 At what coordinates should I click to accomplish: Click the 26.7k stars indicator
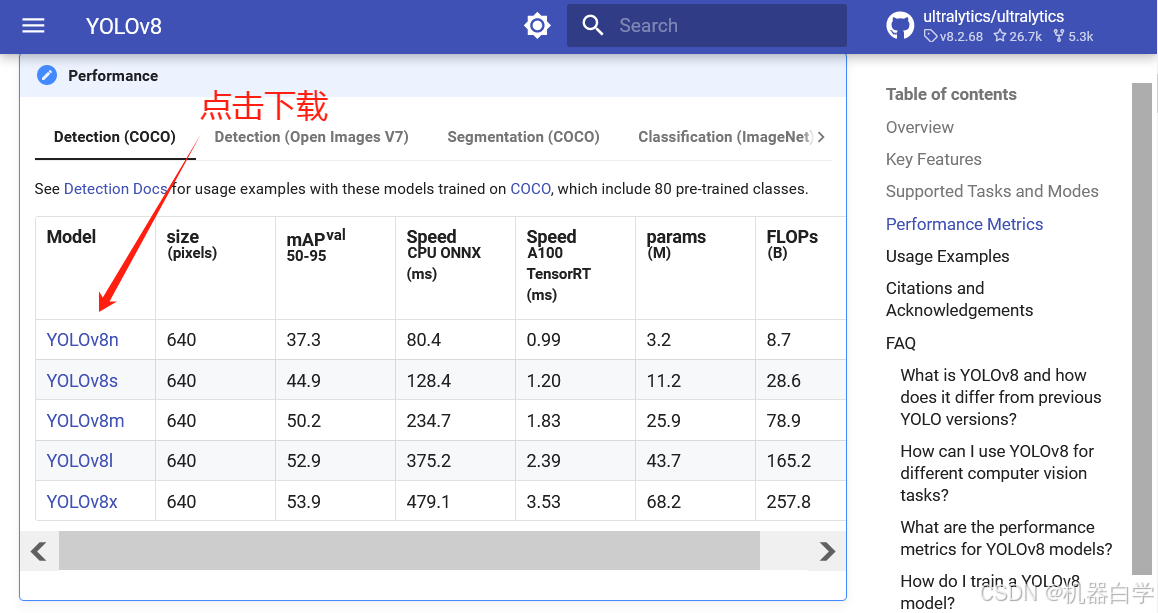[x=1018, y=36]
